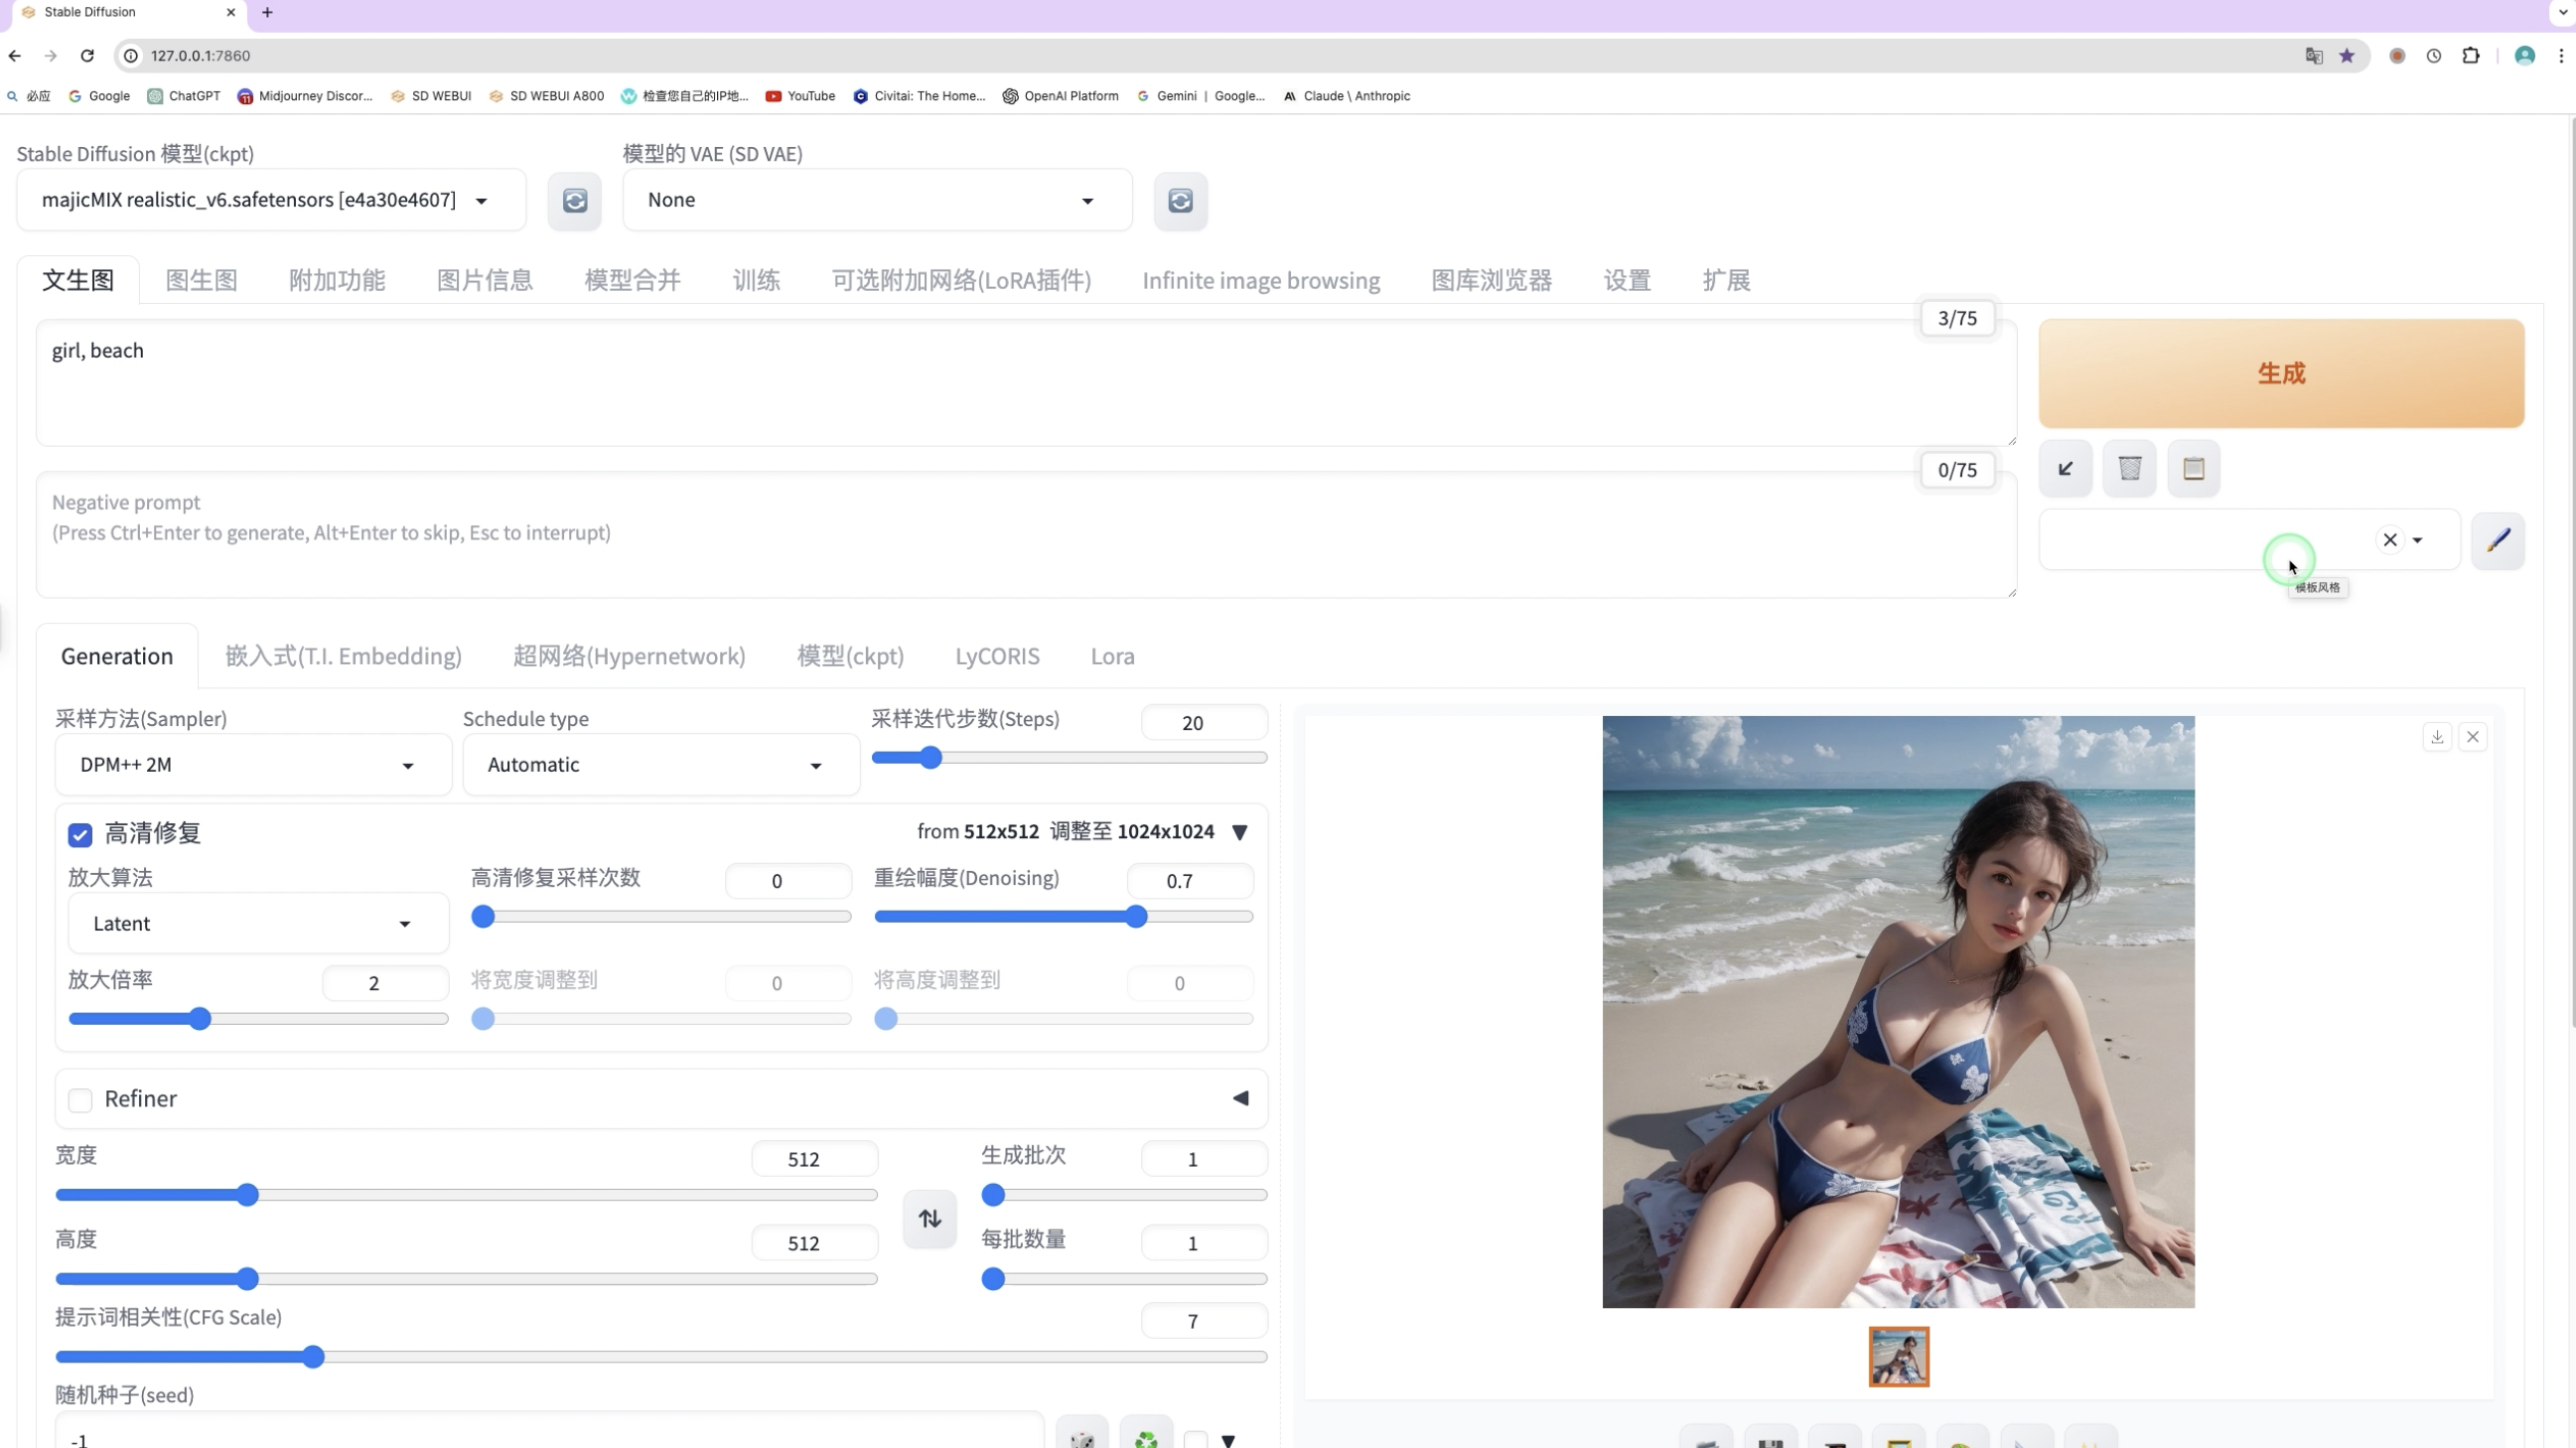Click the read-last-parameters arrow icon

[x=2065, y=468]
